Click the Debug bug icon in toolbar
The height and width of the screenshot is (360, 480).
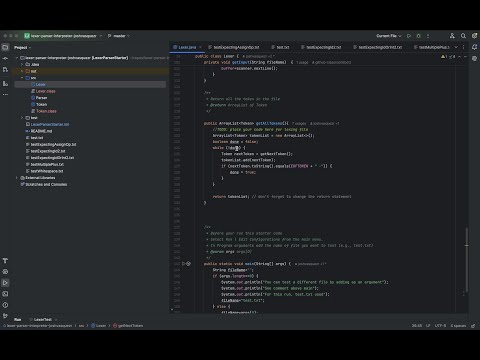click(x=419, y=36)
